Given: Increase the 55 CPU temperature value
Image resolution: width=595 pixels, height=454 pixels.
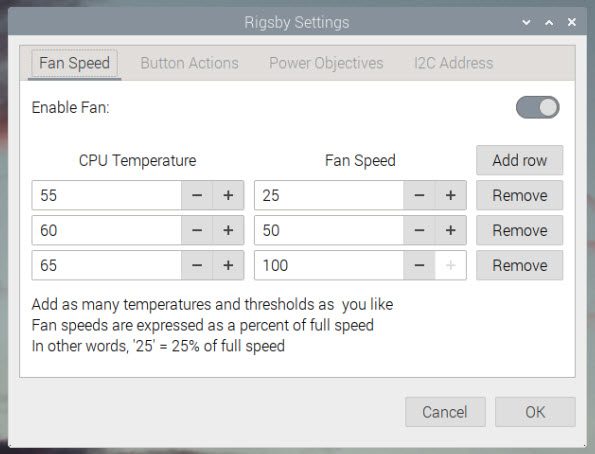Looking at the screenshot, I should pos(228,195).
